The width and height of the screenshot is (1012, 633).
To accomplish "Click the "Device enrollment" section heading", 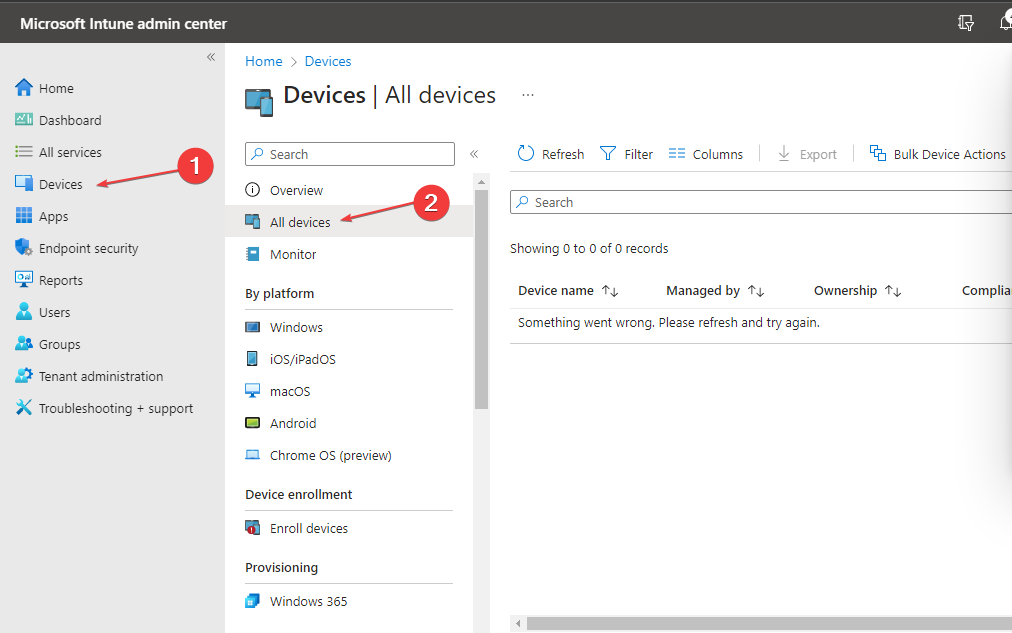I will tap(299, 494).
